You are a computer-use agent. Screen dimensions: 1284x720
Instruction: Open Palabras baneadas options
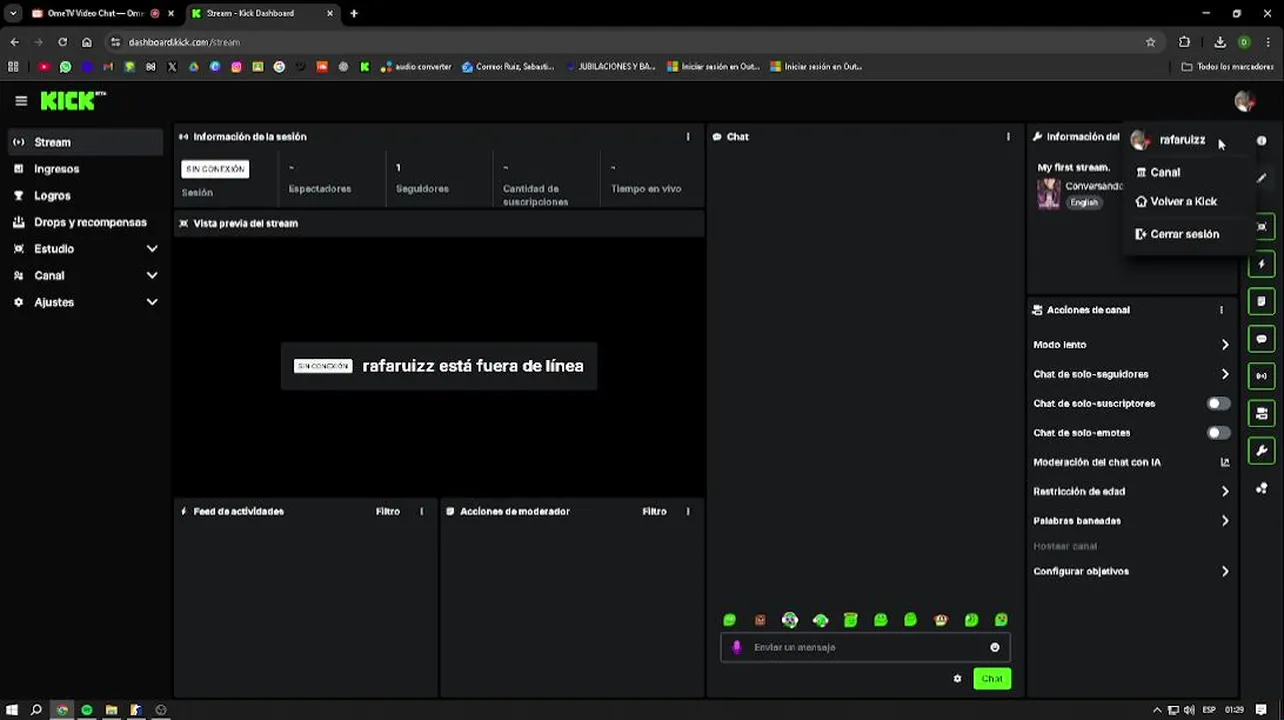(1131, 521)
